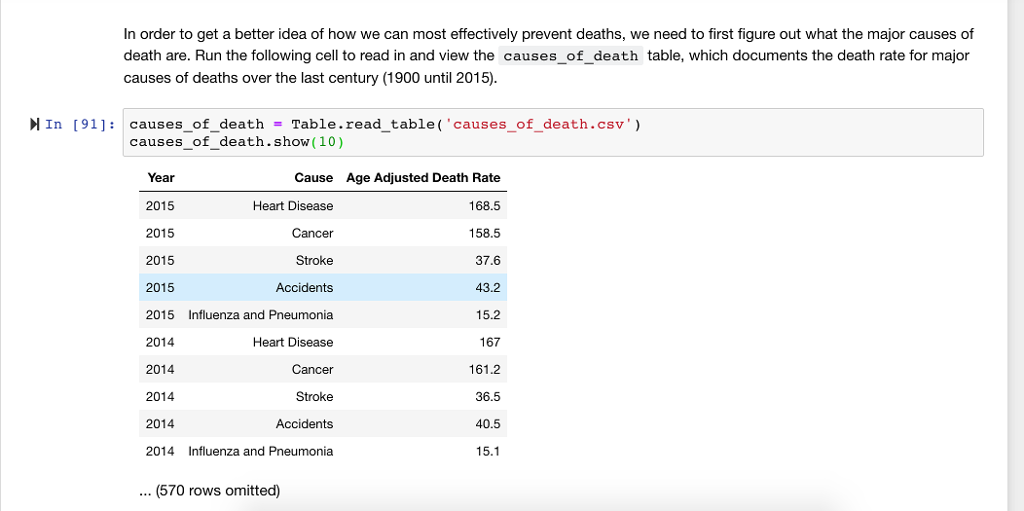This screenshot has height=511, width=1024.
Task: Select the 2015 Influenza and Pneumonia cell
Action: (261, 315)
